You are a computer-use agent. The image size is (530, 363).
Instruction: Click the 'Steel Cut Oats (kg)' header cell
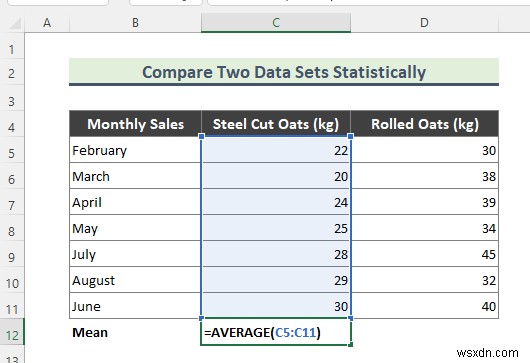pyautogui.click(x=276, y=124)
